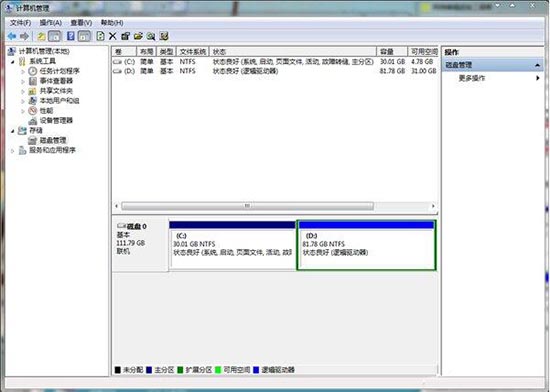Sort by the 状态 column header
The image size is (550, 392).
pos(293,52)
